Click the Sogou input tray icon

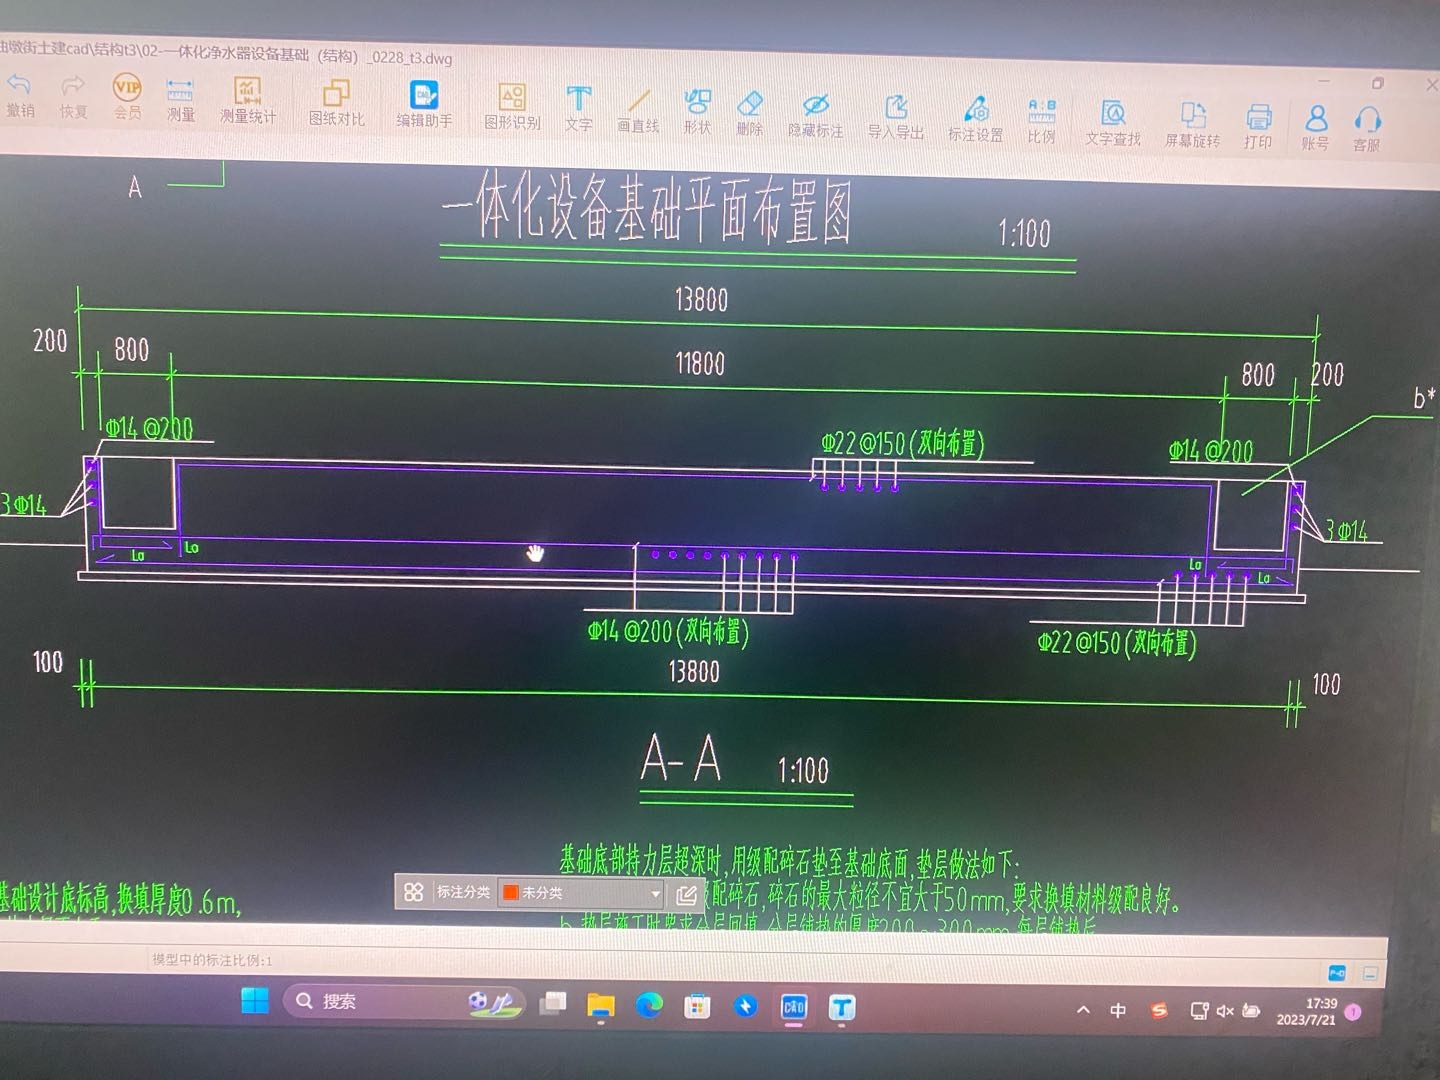coord(1159,1011)
